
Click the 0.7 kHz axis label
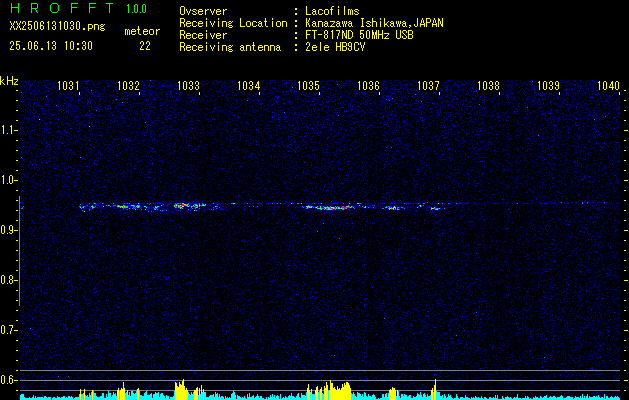[x=8, y=330]
